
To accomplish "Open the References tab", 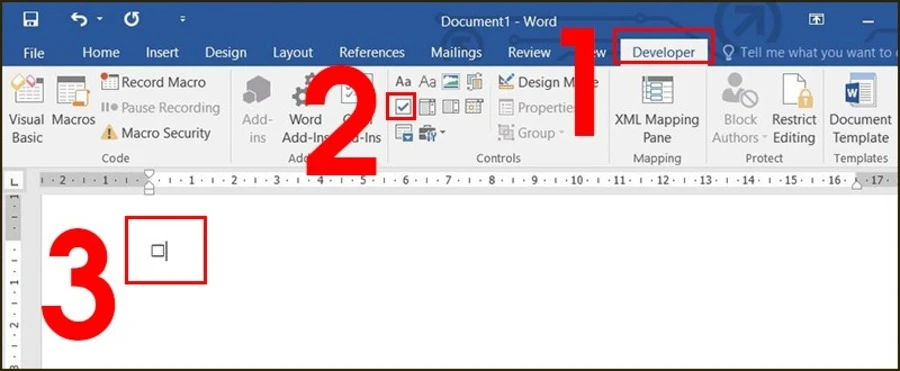I will pos(372,53).
